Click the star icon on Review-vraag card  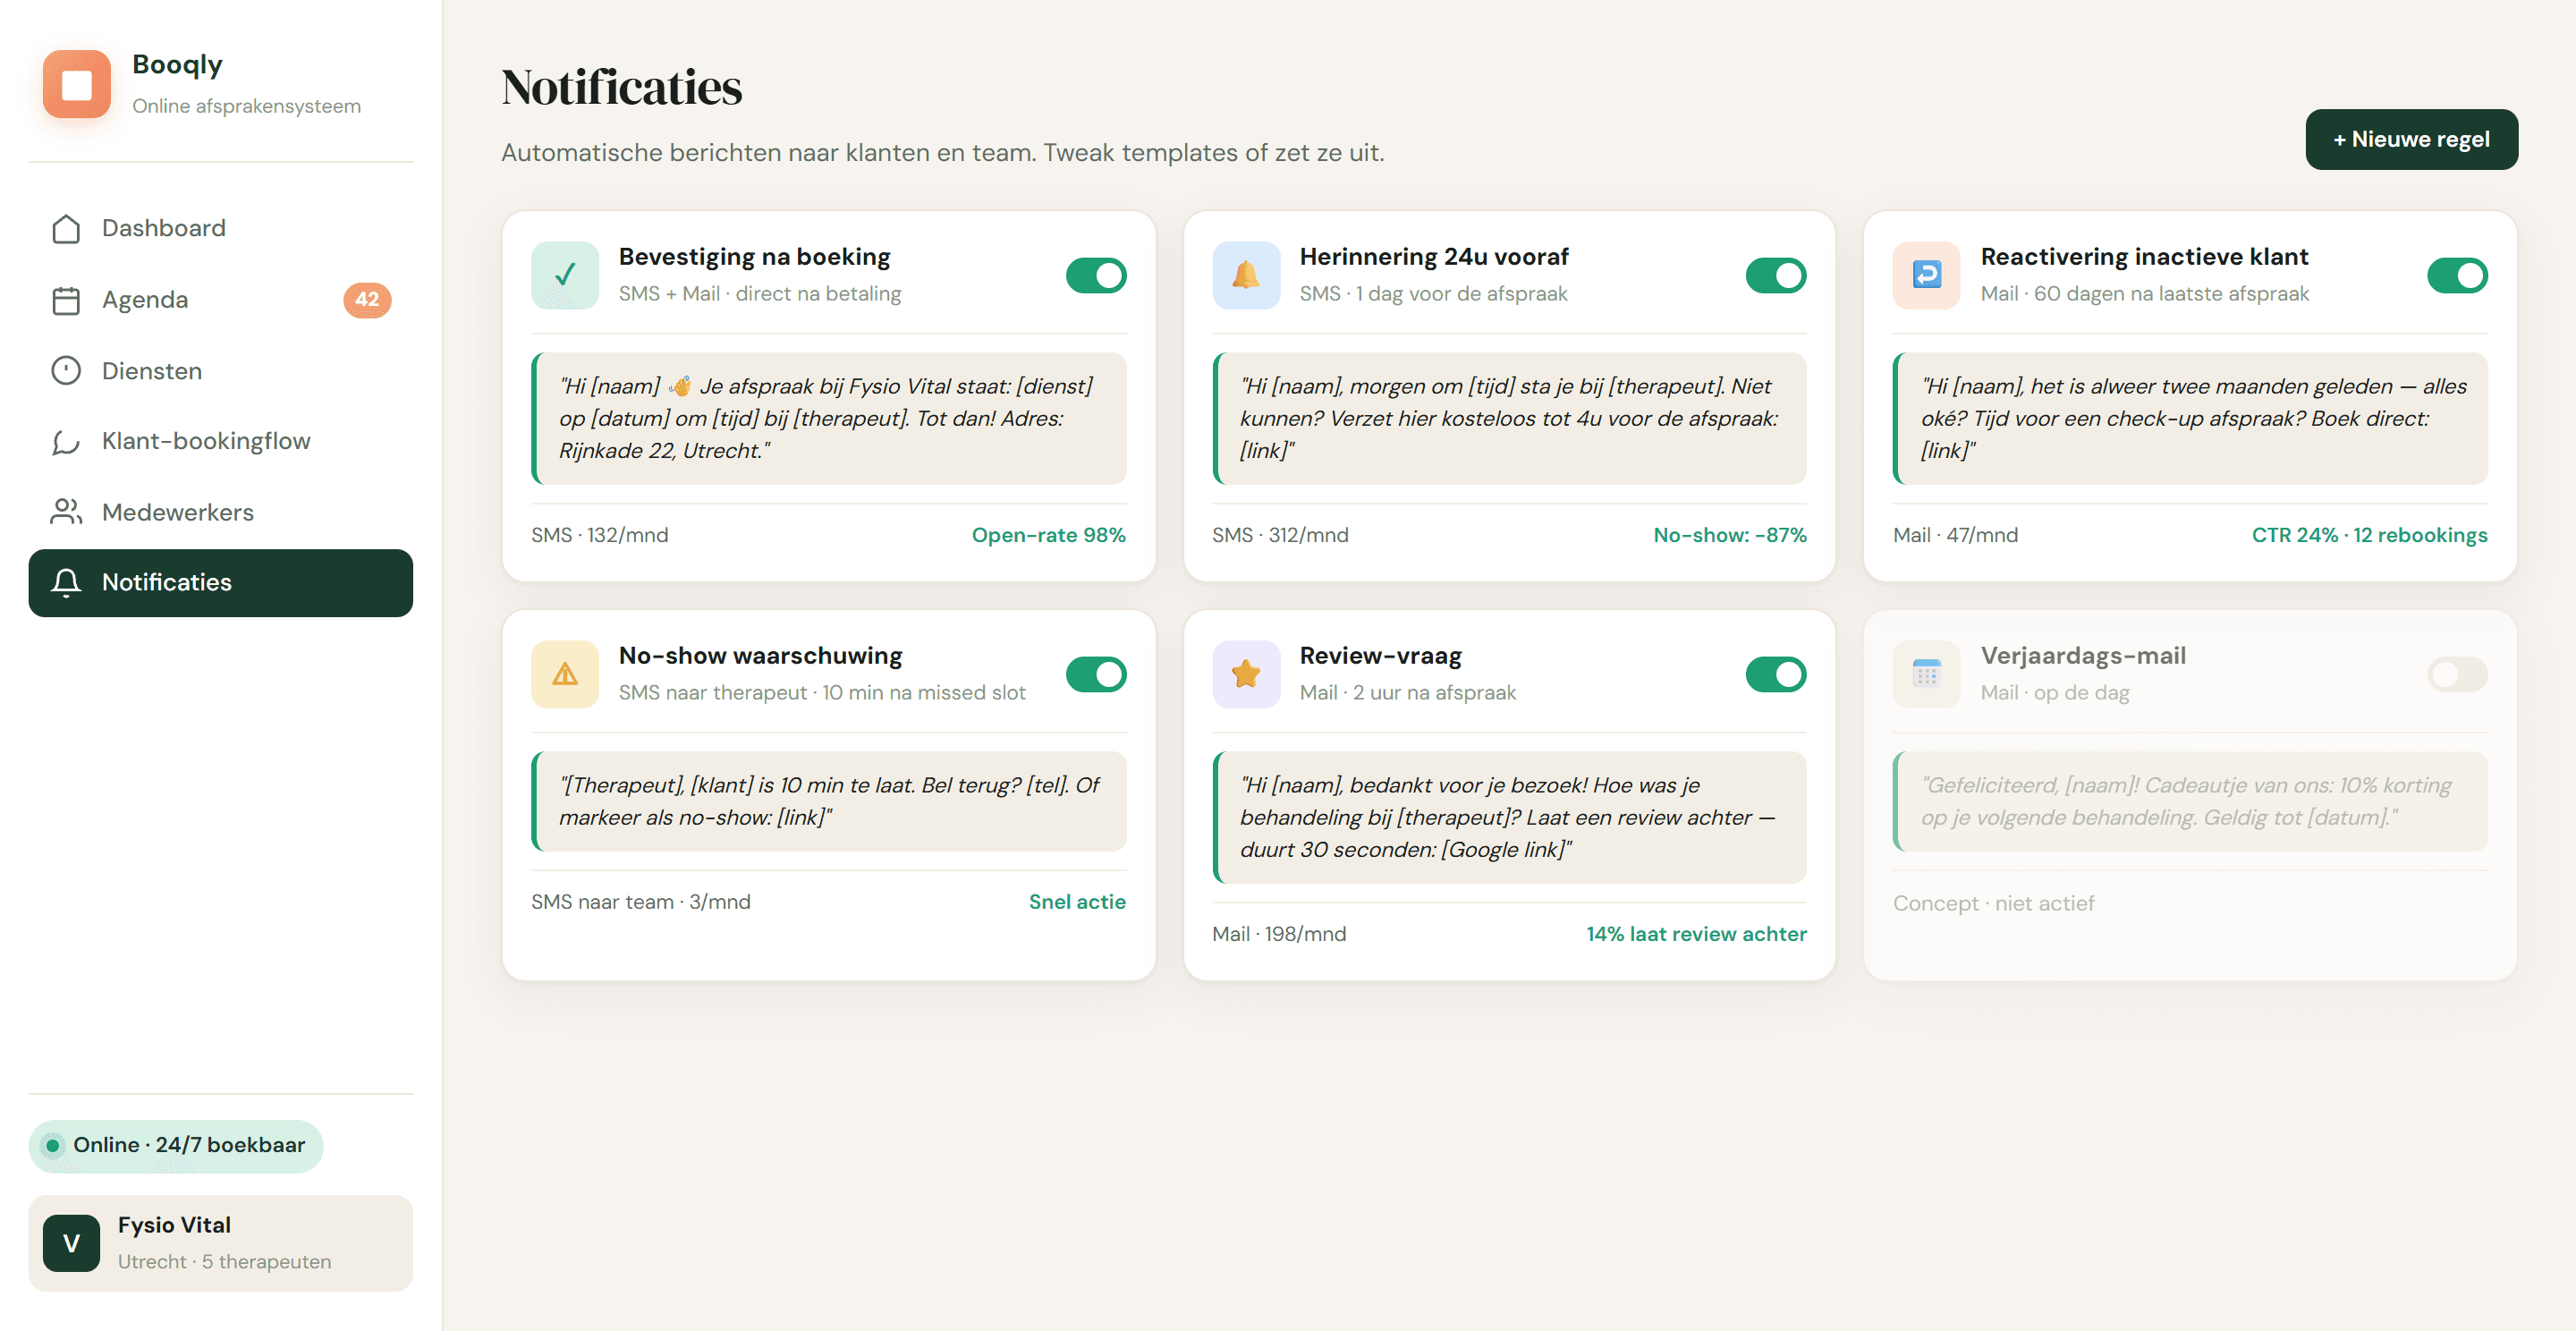point(1246,674)
